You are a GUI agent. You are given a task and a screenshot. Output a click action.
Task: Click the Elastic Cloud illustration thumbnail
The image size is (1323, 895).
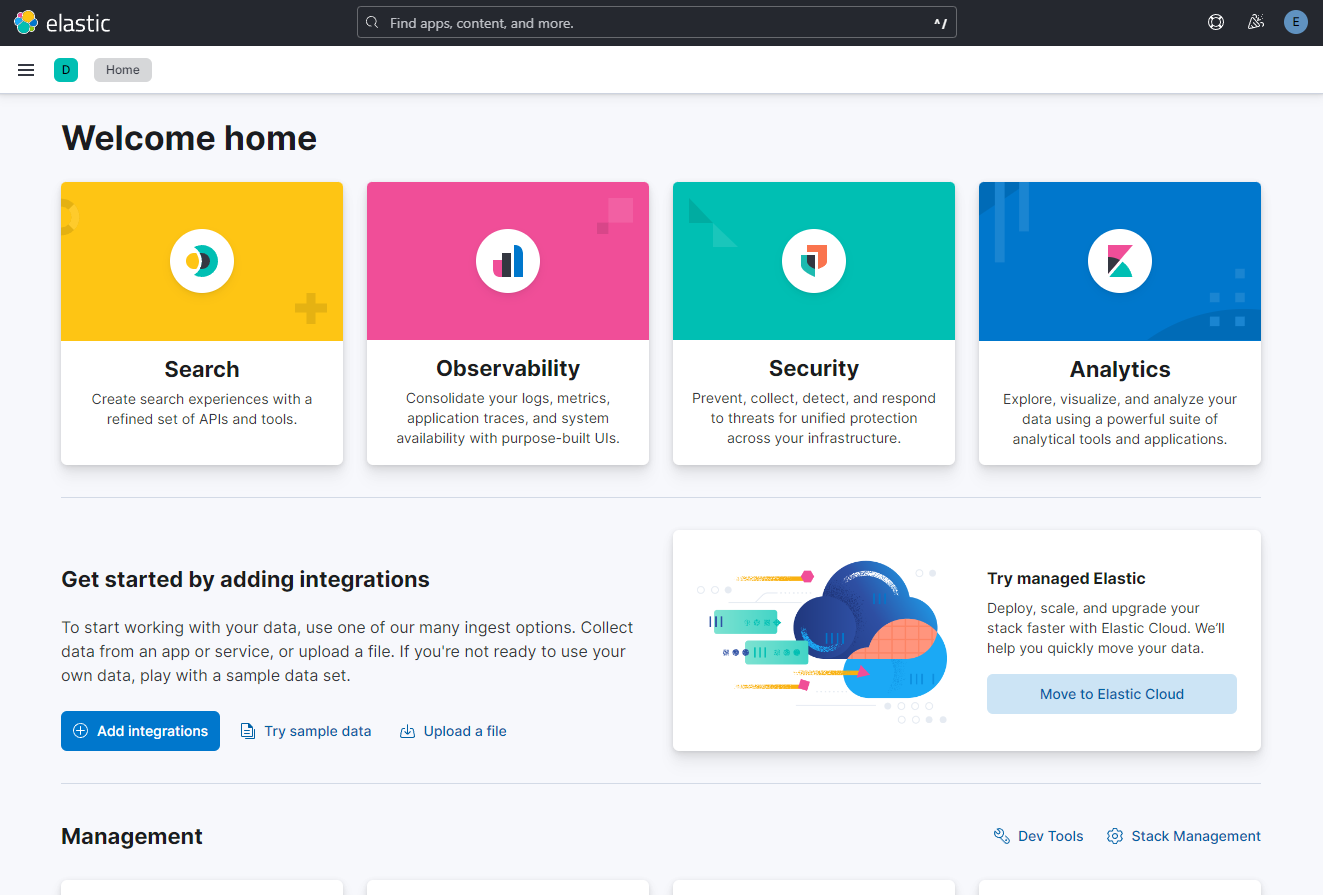coord(821,641)
